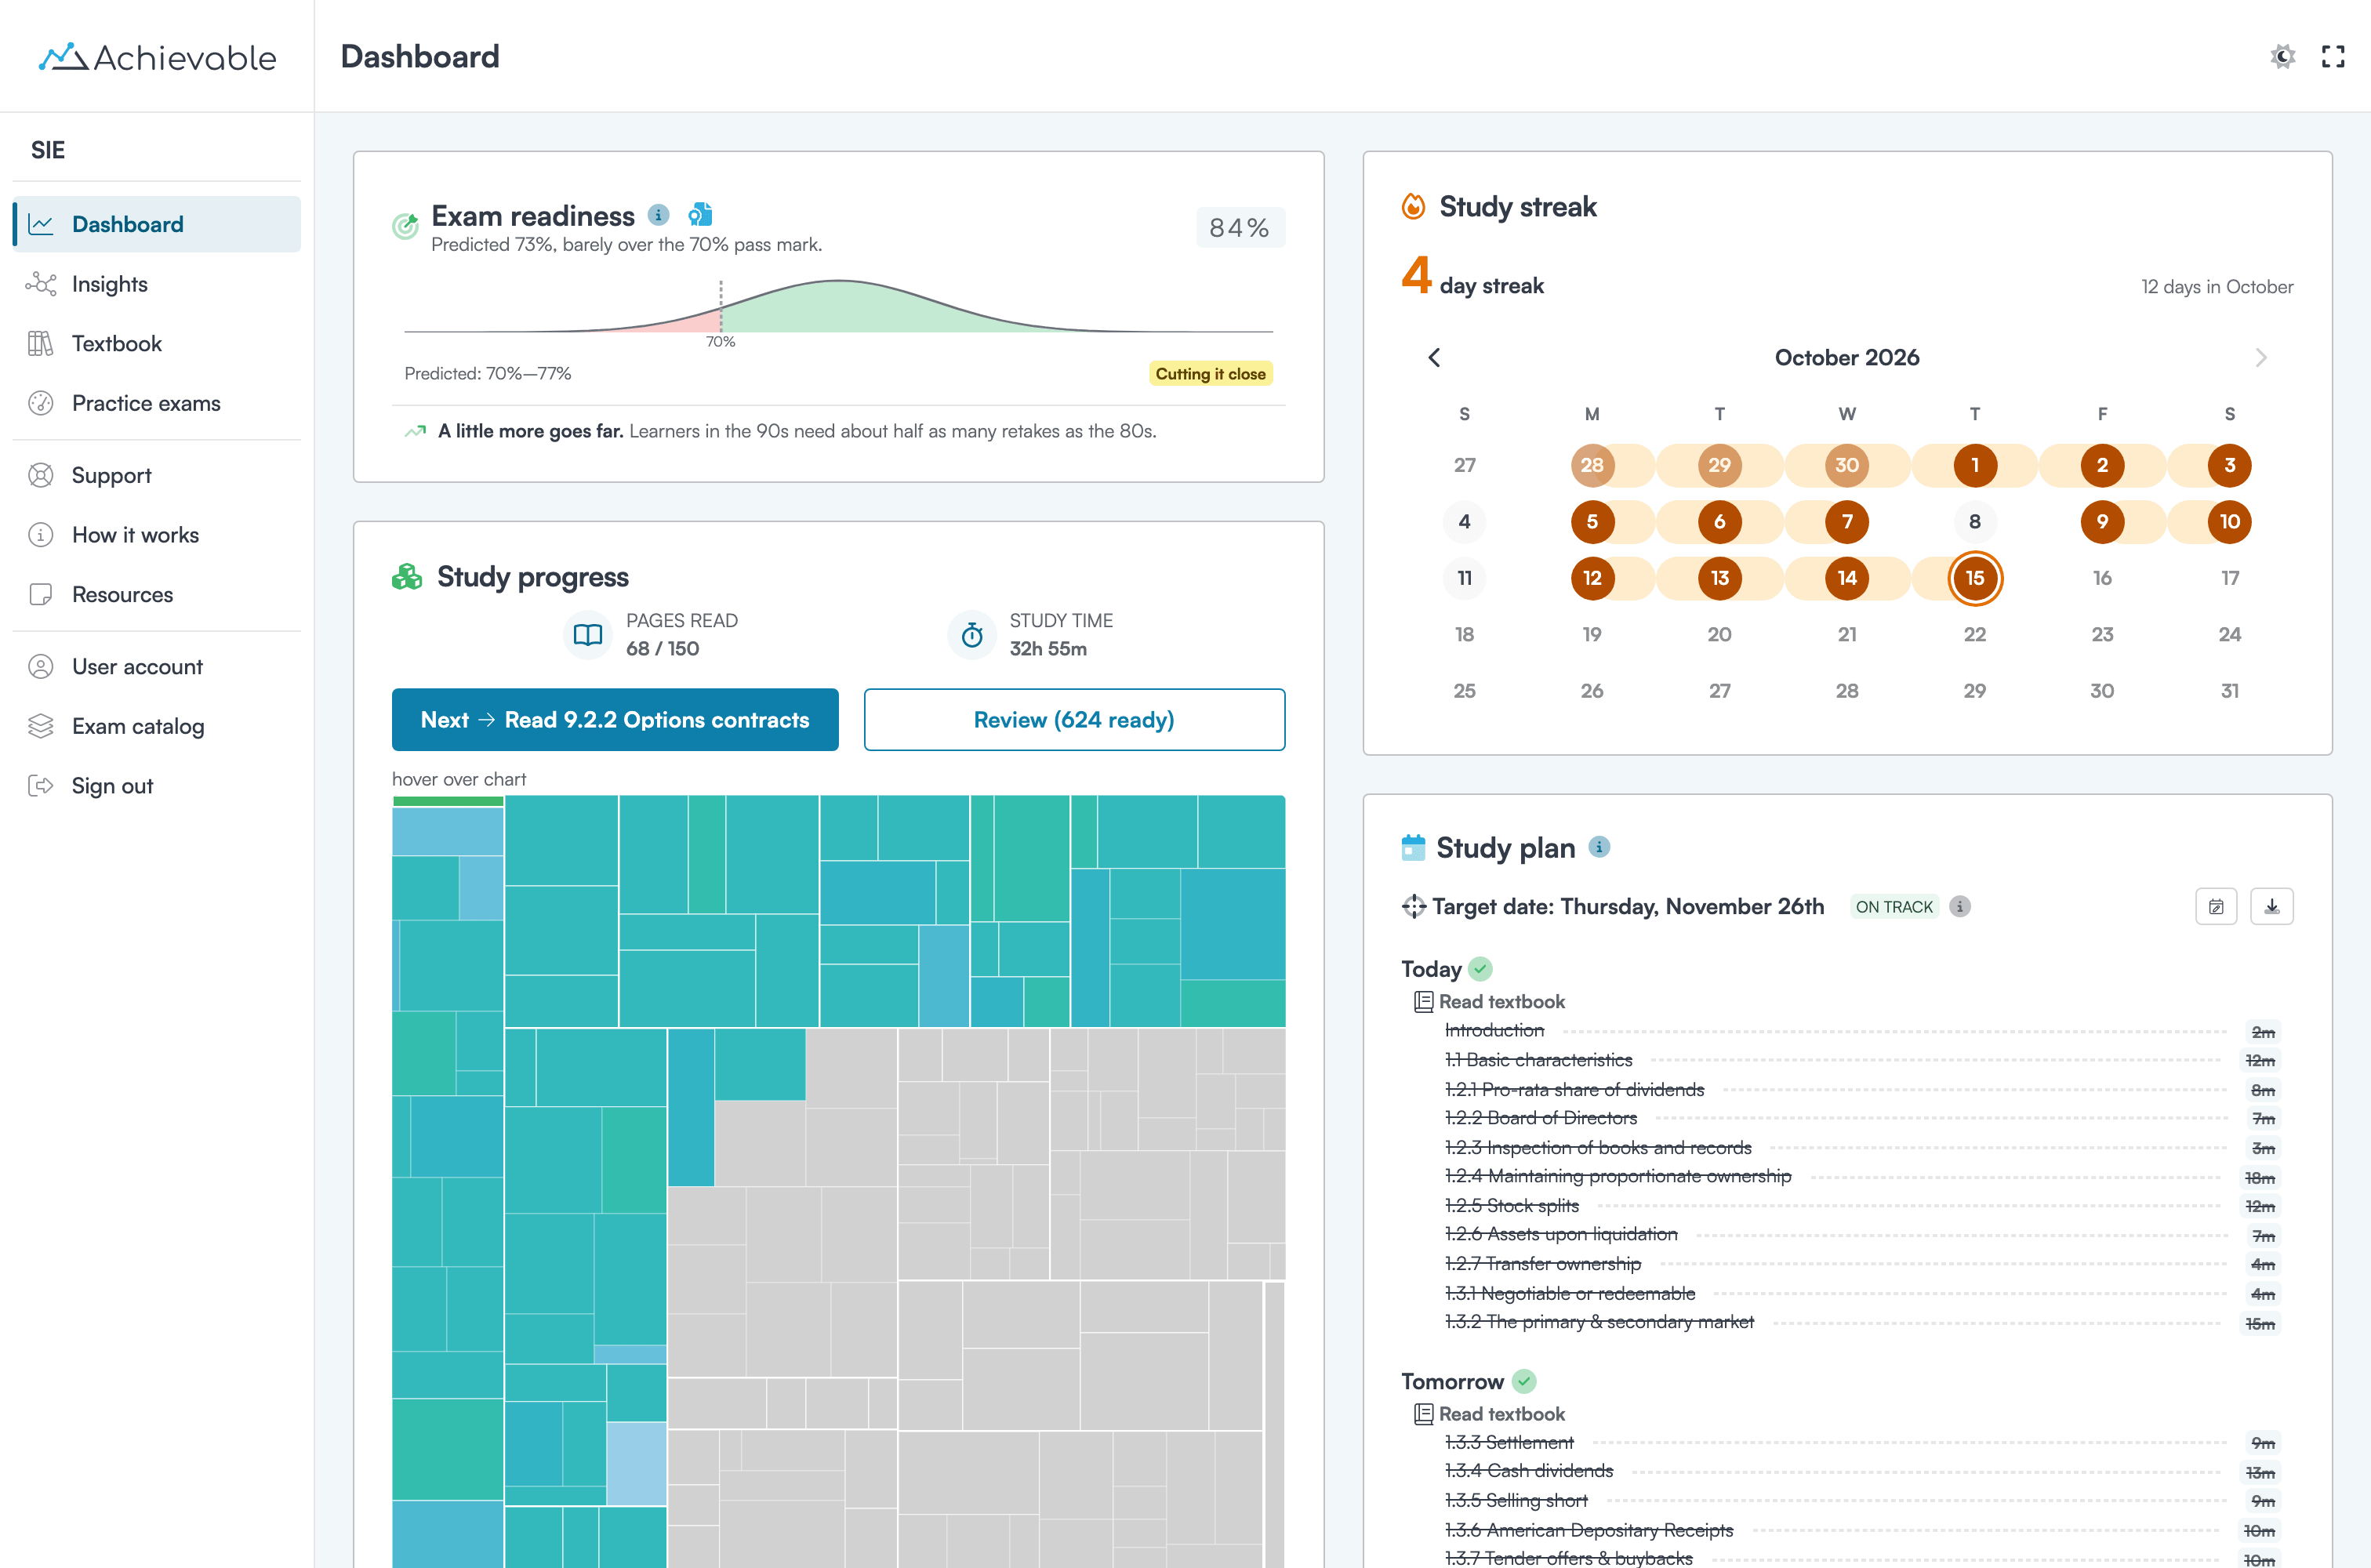
Task: Click the info icon next to ON TRACK
Action: point(1960,906)
